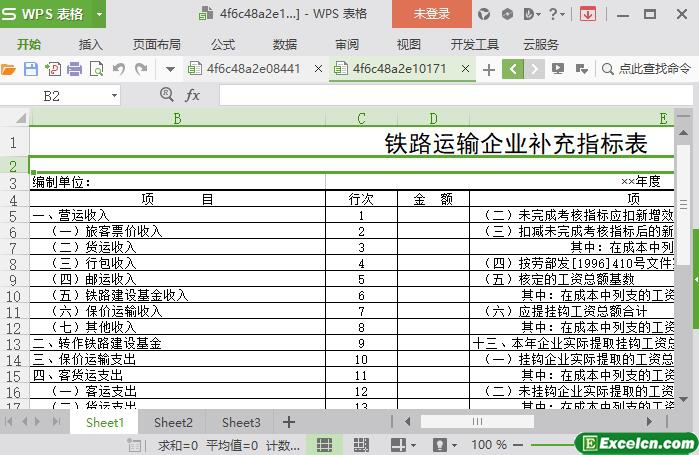Click the Print Preview icon
This screenshot has height=455, width=699.
click(96, 69)
